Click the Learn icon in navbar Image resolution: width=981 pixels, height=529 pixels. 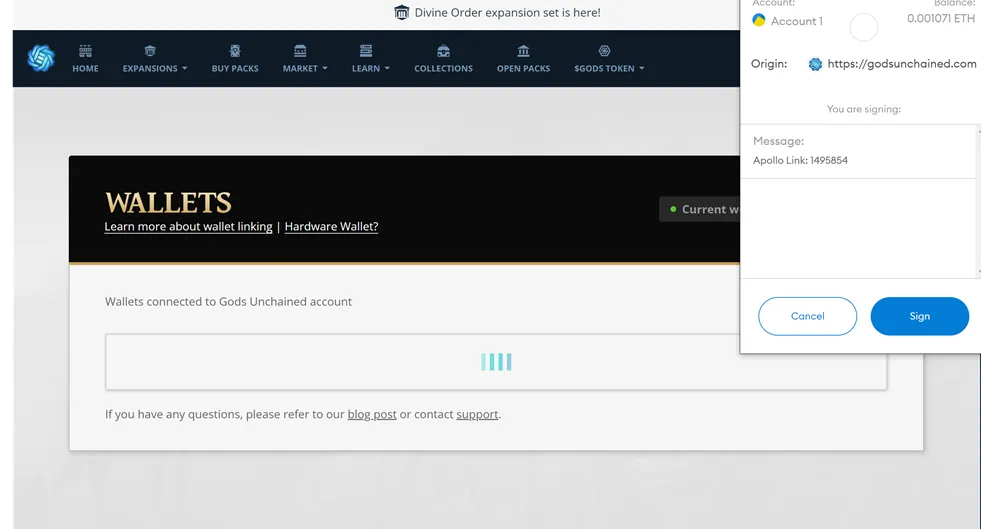tap(366, 51)
